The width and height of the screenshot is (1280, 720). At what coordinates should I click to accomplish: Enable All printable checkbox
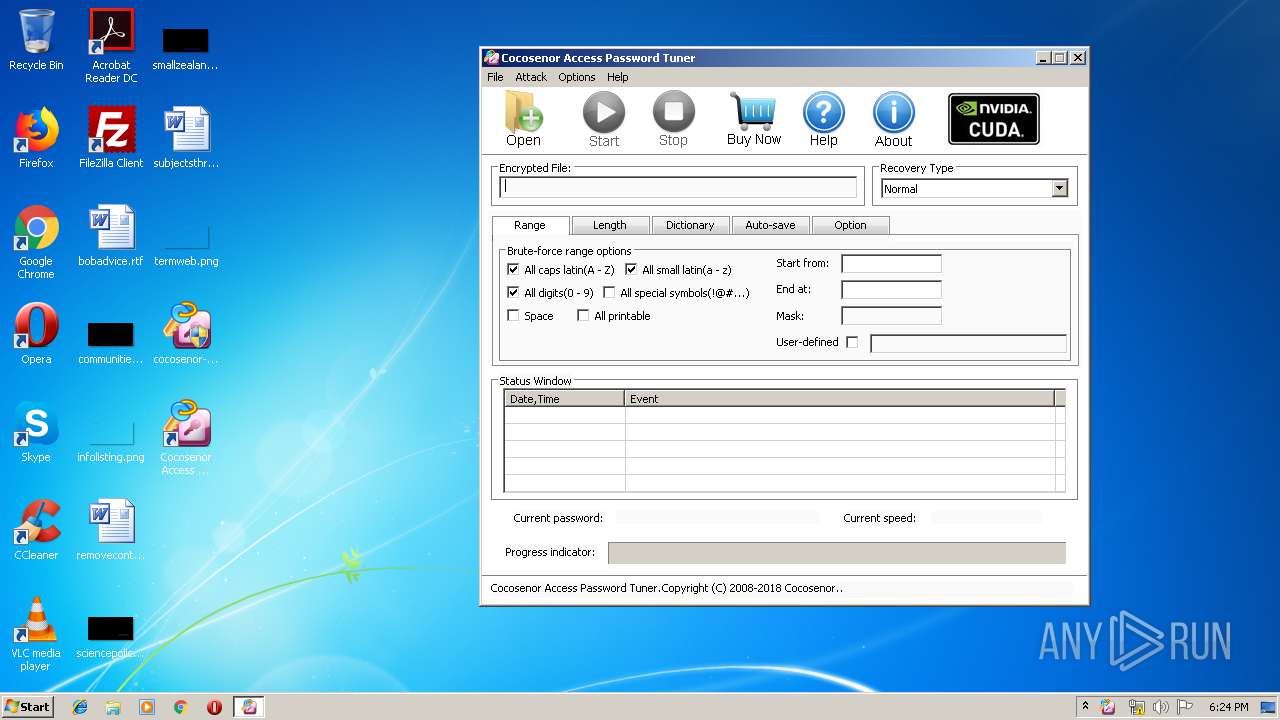[584, 316]
